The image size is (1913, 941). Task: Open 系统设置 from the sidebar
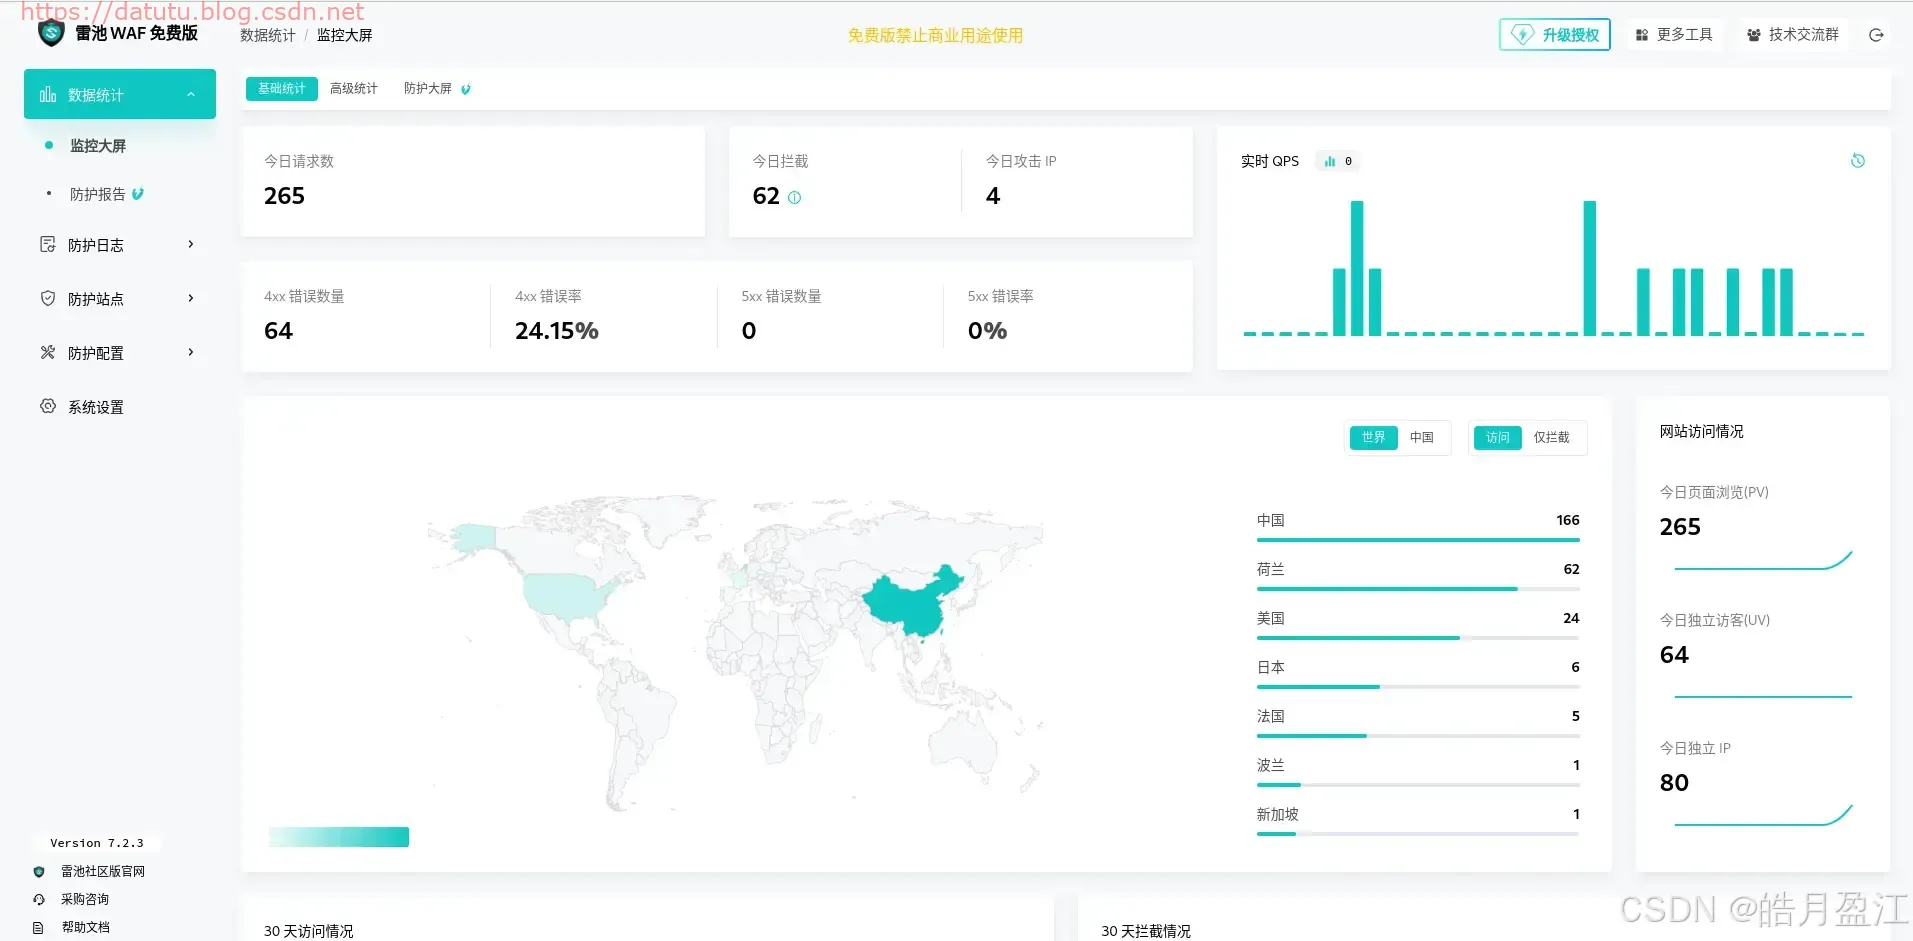pyautogui.click(x=96, y=407)
